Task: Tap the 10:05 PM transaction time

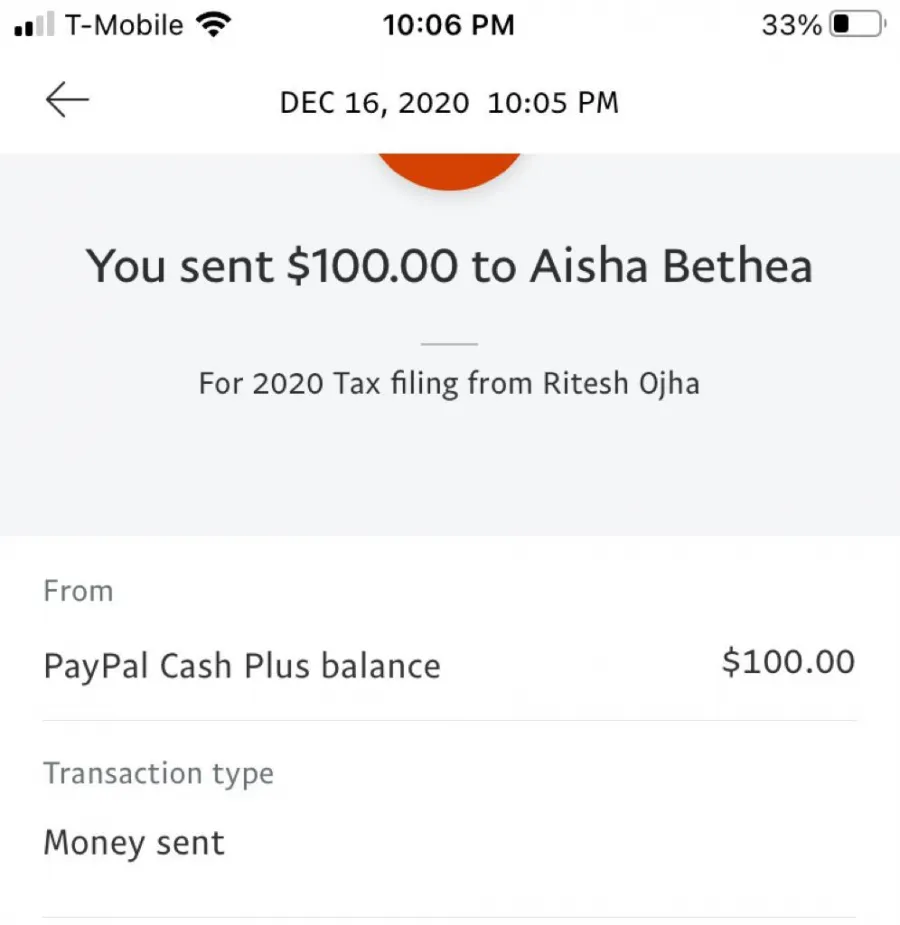Action: 553,102
